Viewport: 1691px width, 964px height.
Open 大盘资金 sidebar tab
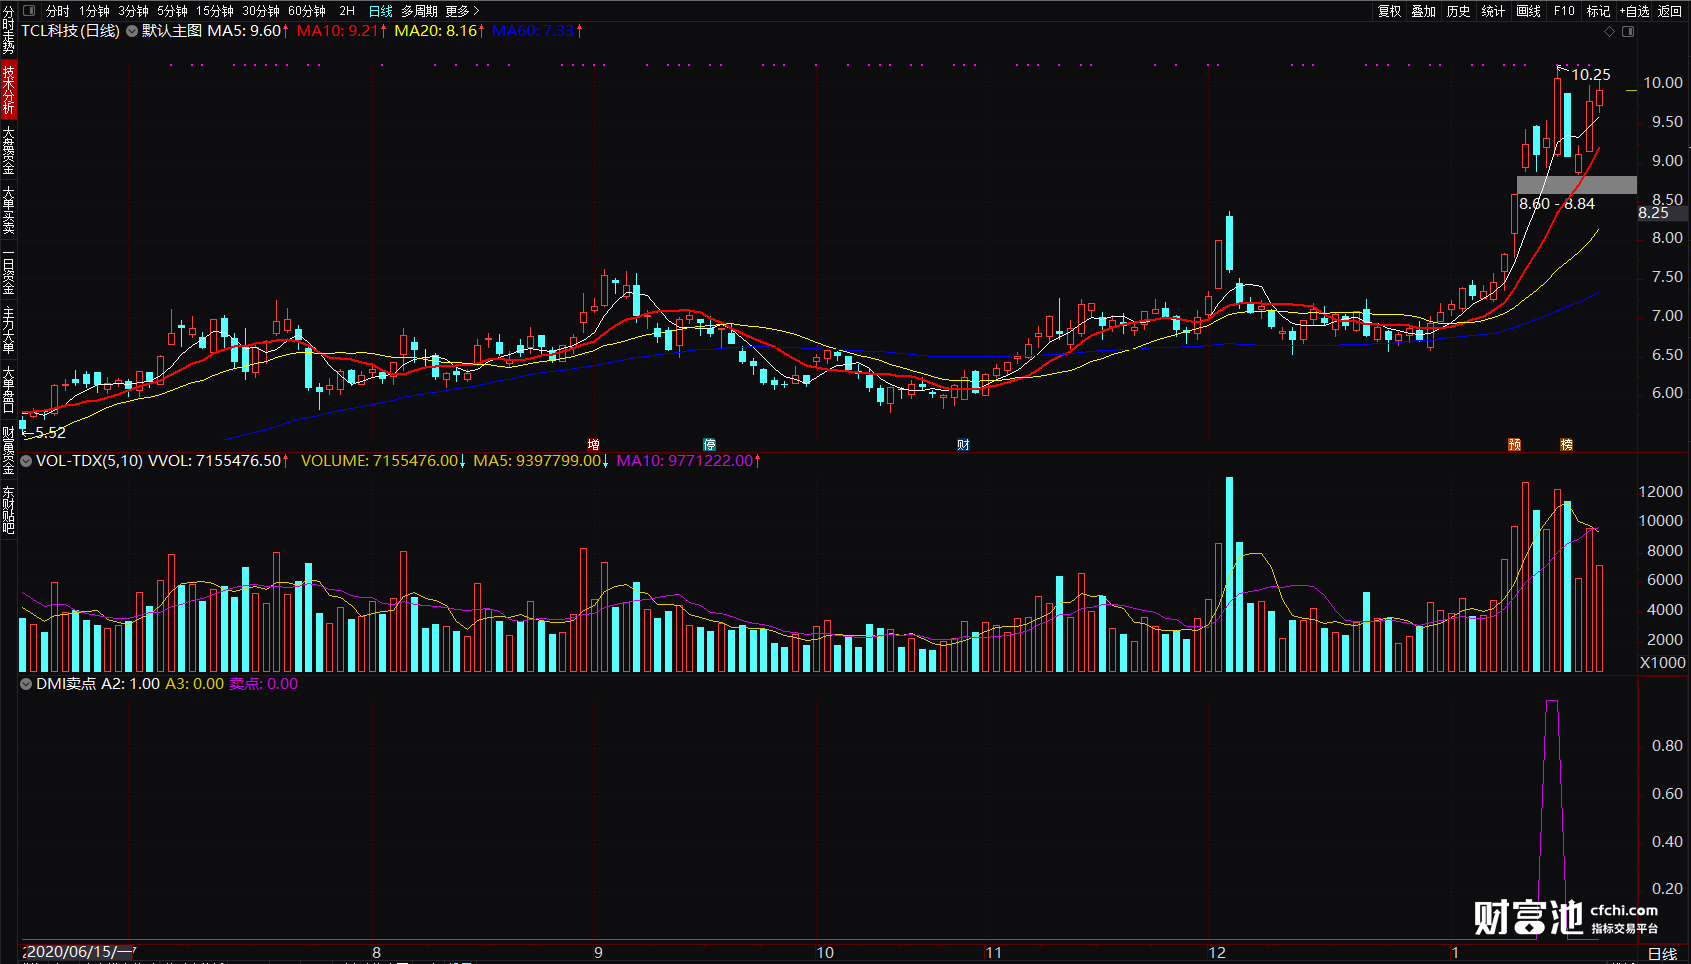(x=8, y=149)
